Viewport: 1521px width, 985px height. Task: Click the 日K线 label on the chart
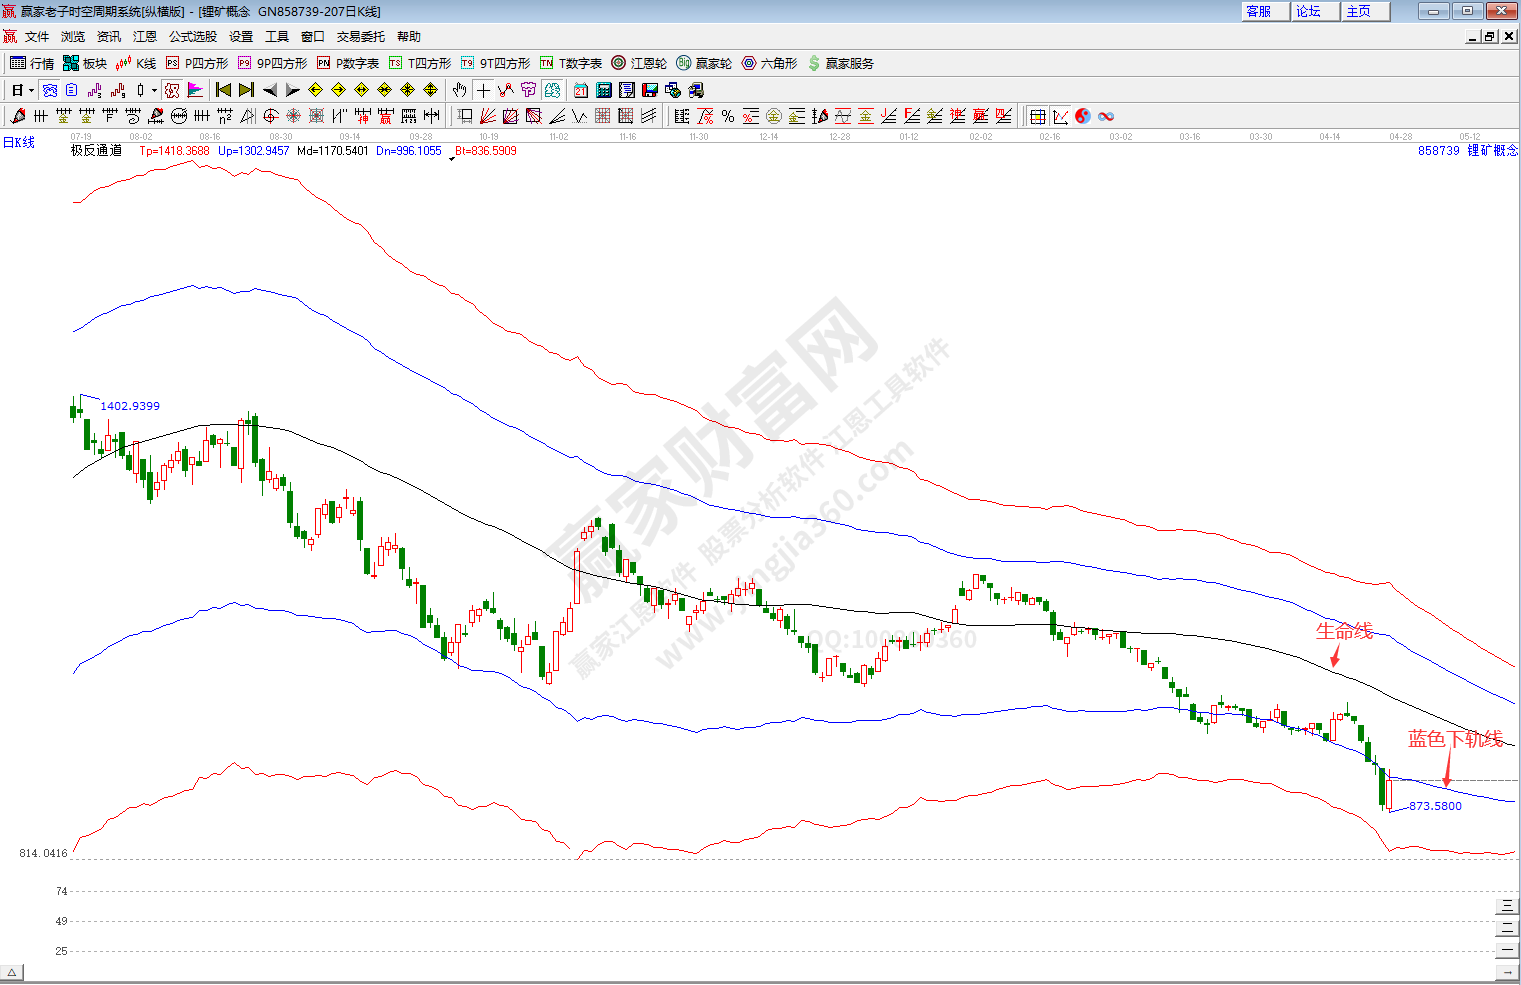point(19,142)
